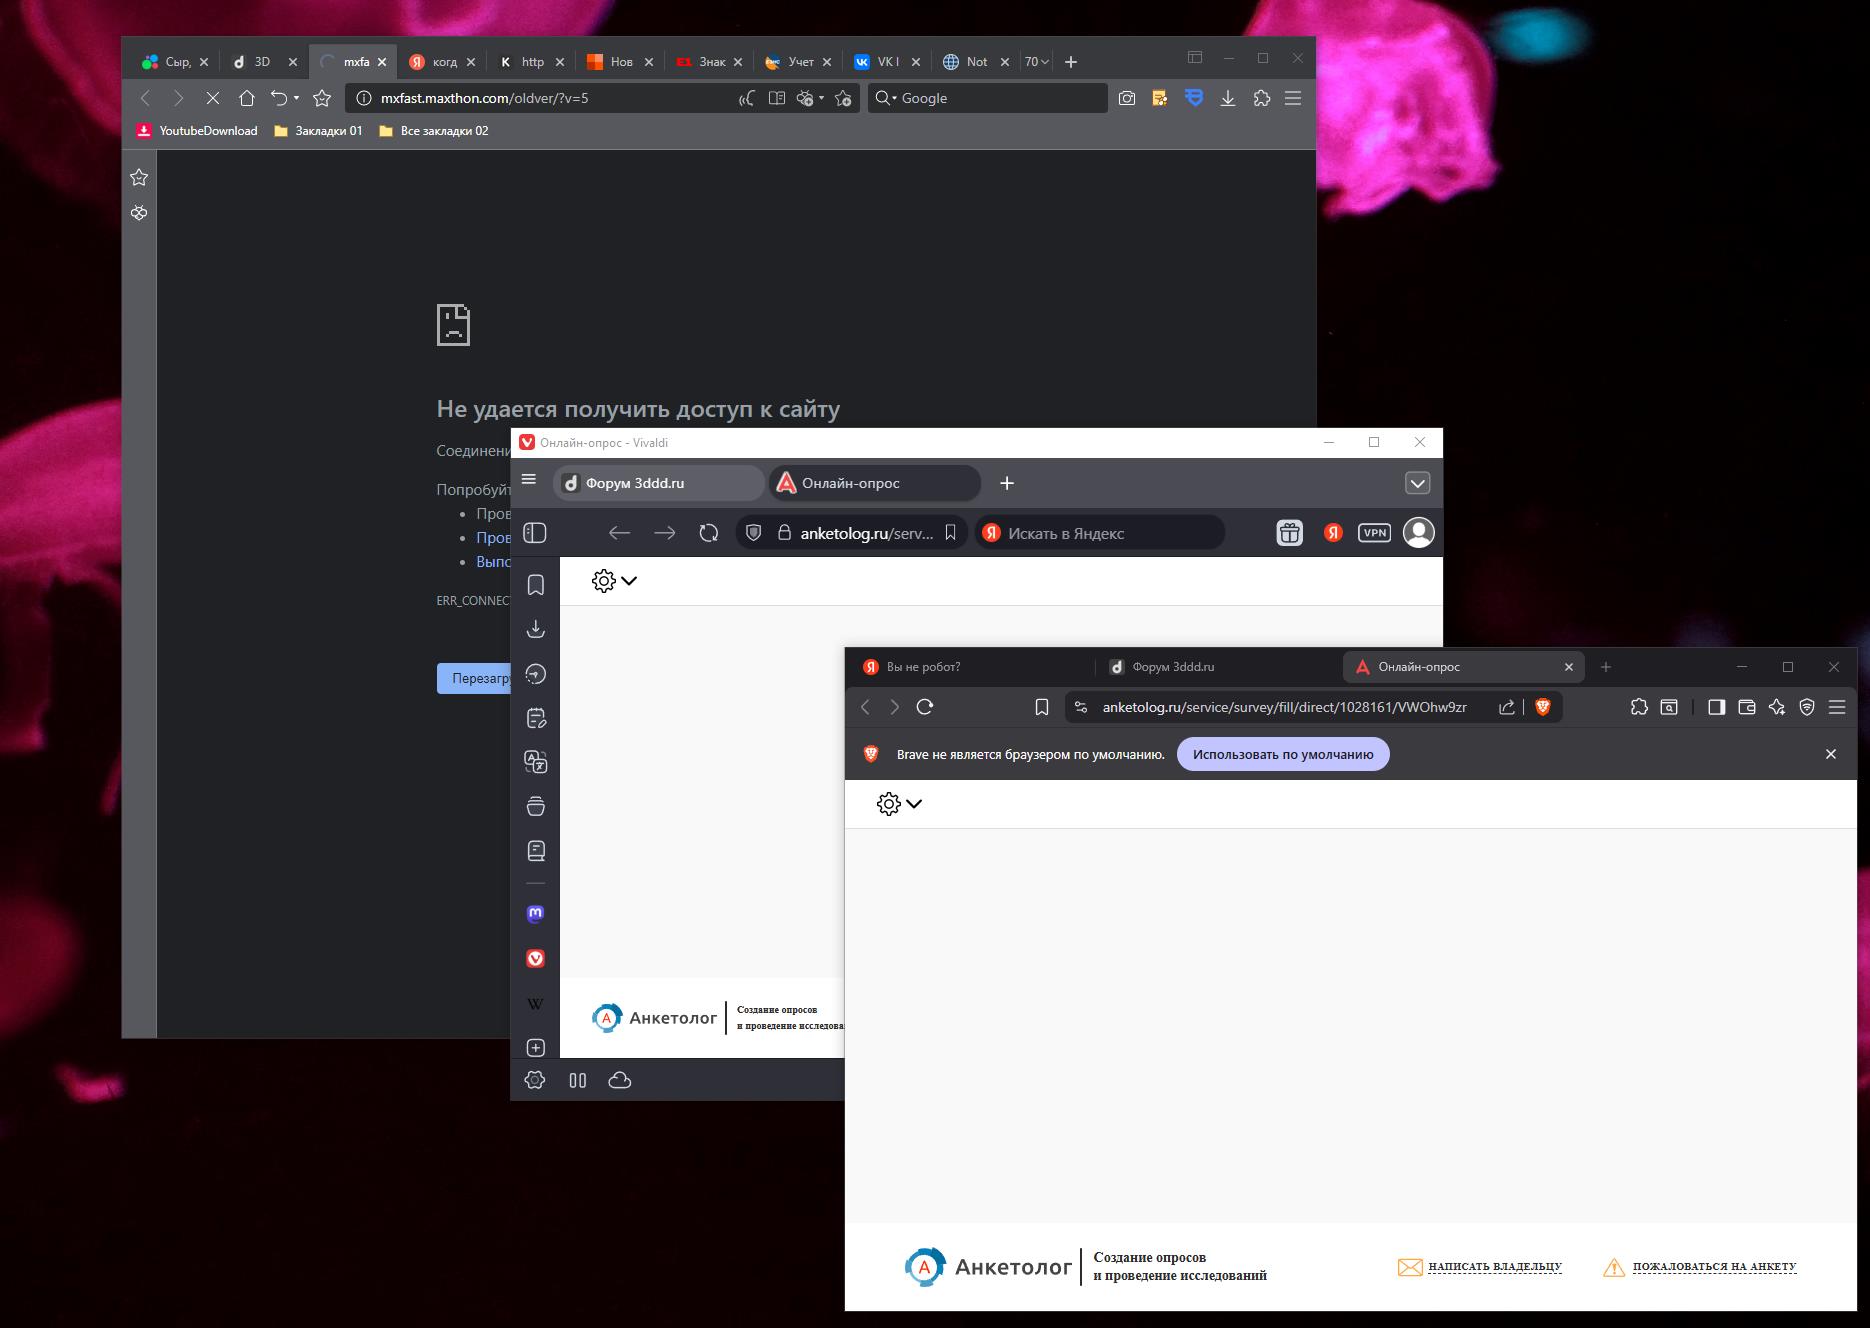
Task: Stop page loading in Maxthon toolbar
Action: (x=212, y=98)
